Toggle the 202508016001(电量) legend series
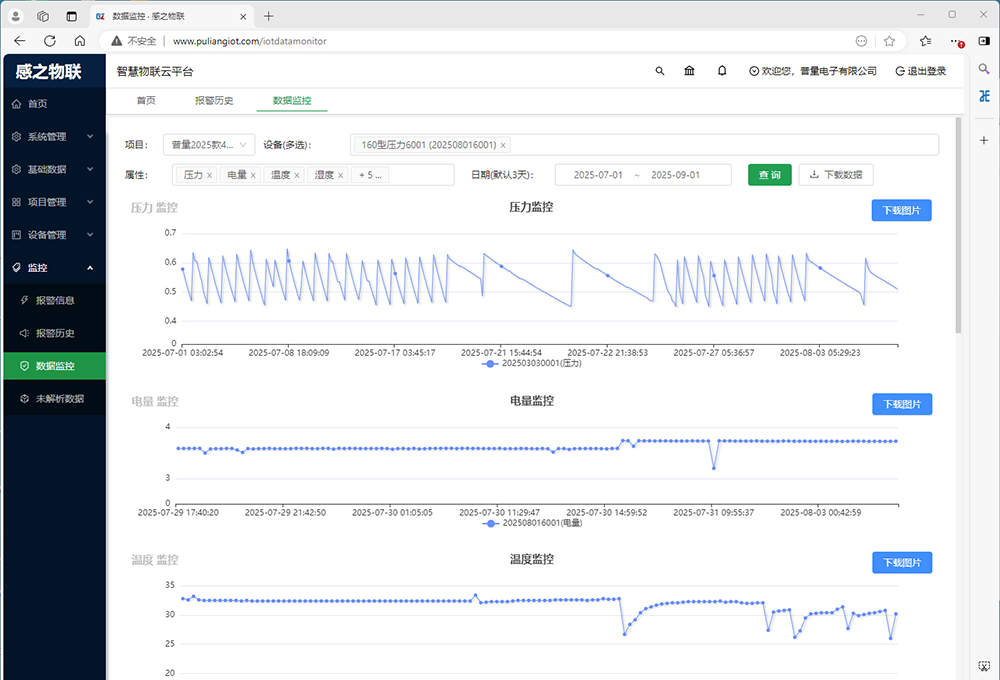Screen dimensions: 1000x680 (531, 523)
